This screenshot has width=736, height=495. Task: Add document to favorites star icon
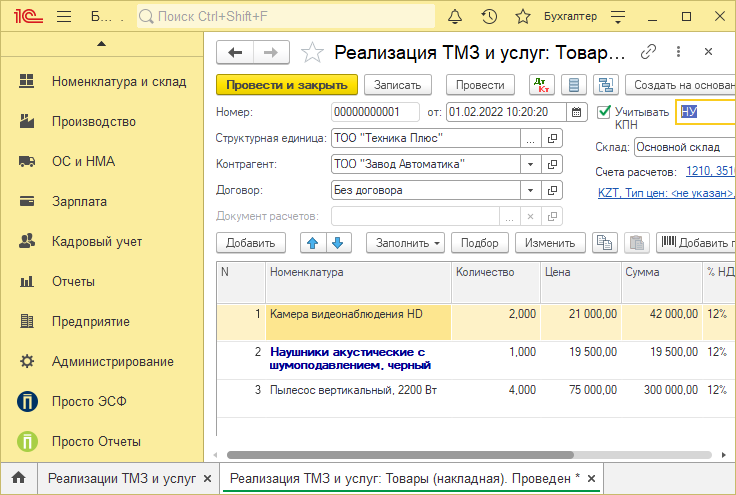(x=312, y=53)
